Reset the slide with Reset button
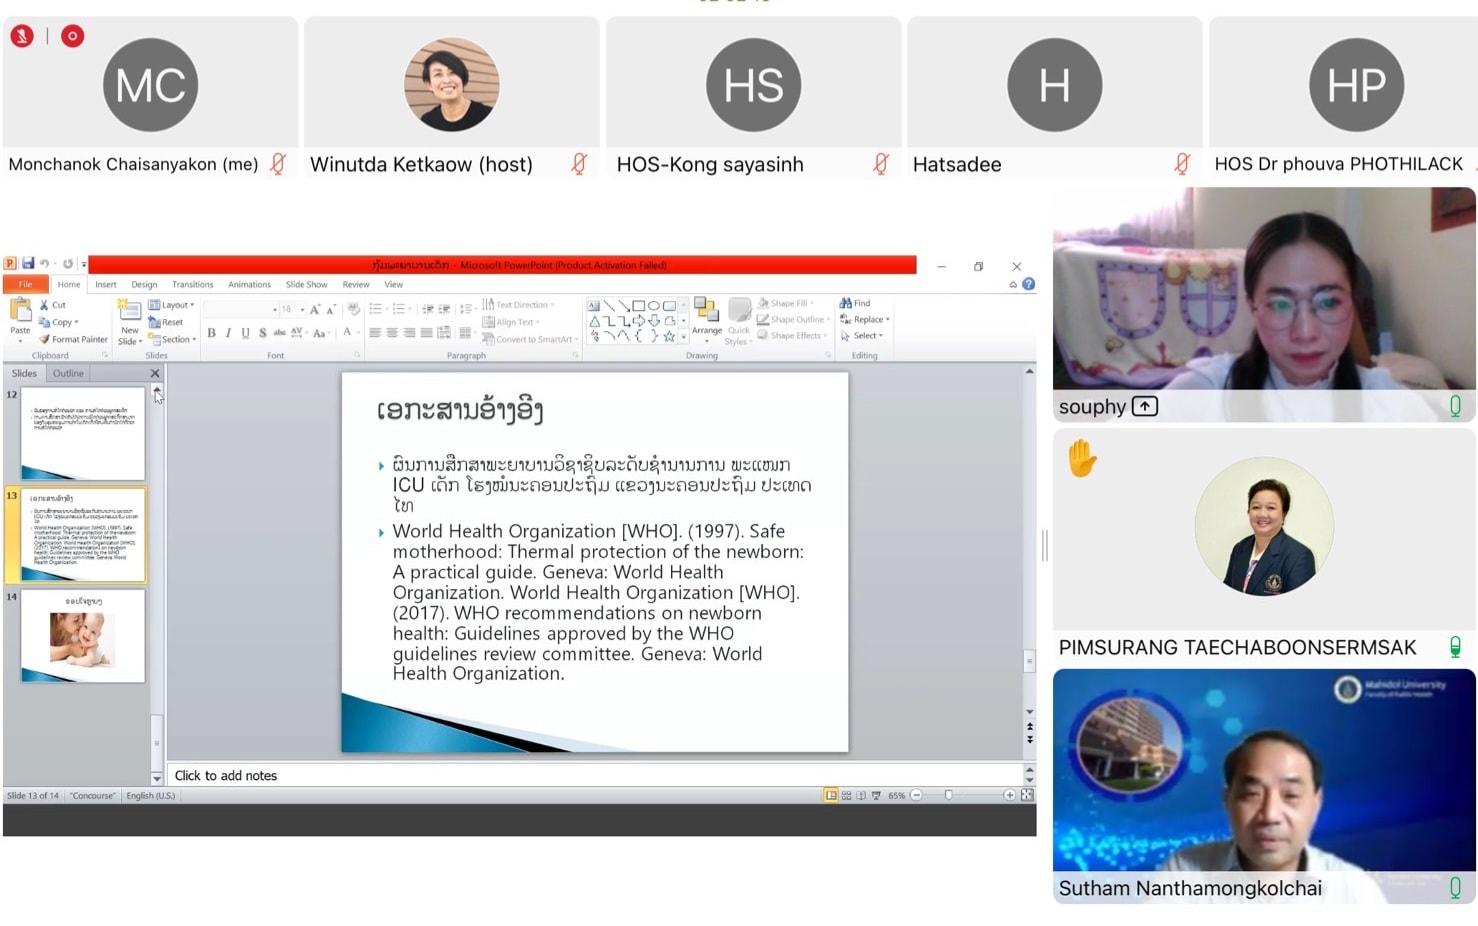The height and width of the screenshot is (926, 1478). (x=166, y=322)
